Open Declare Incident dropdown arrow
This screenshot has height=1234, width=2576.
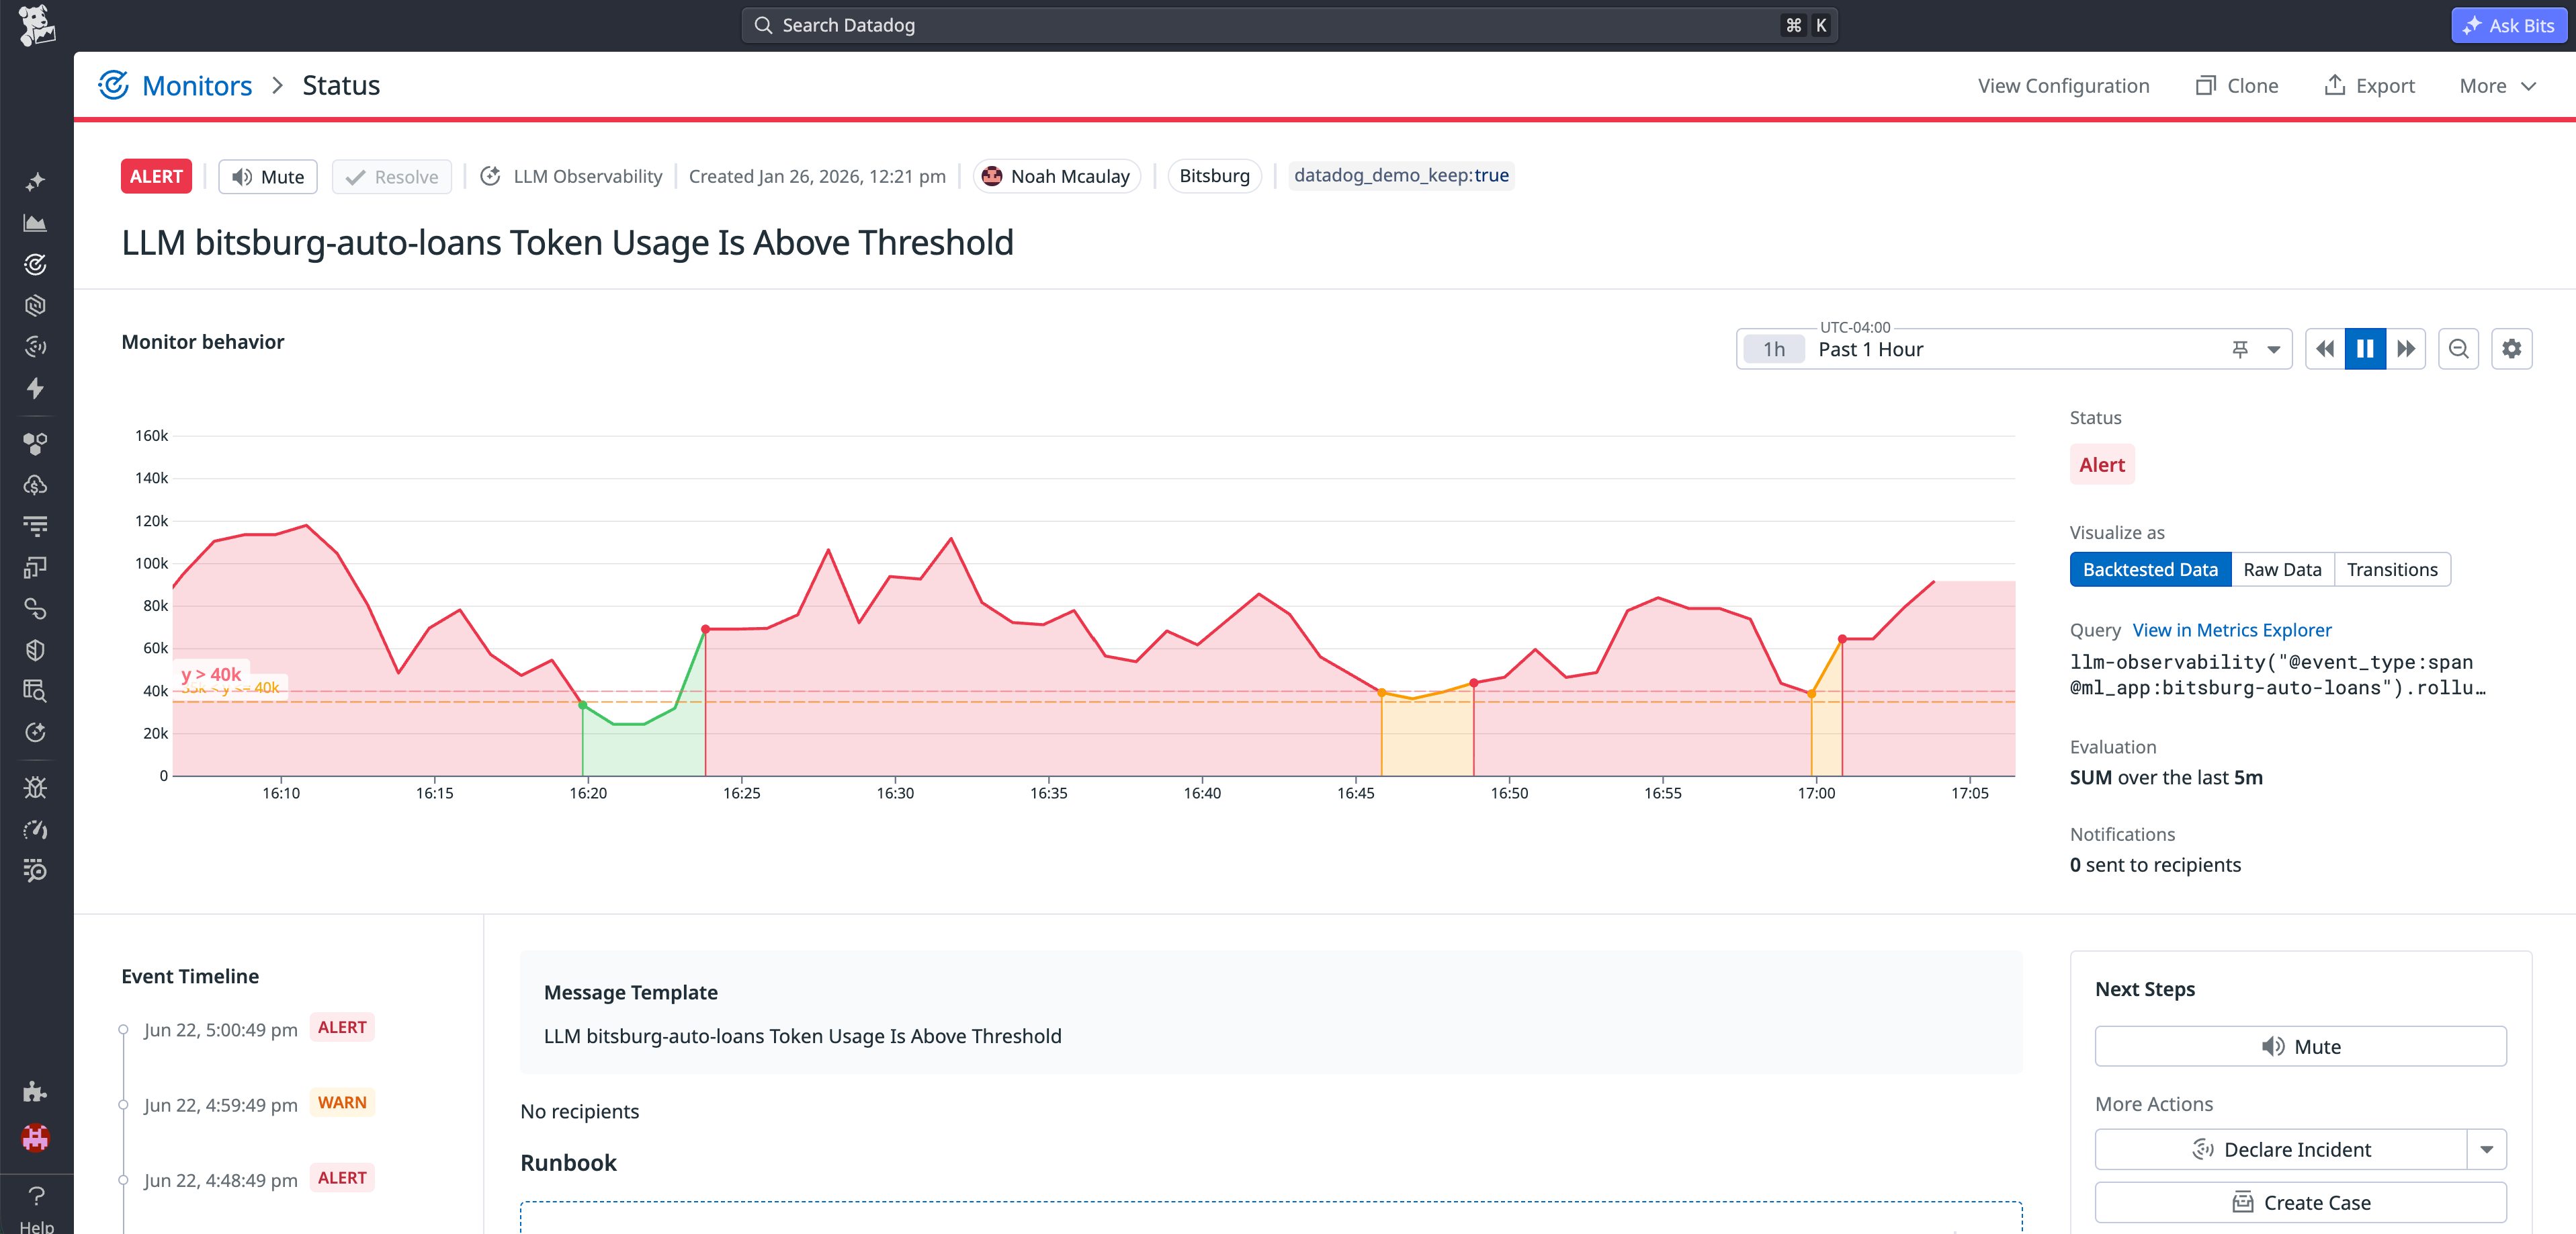[x=2486, y=1150]
